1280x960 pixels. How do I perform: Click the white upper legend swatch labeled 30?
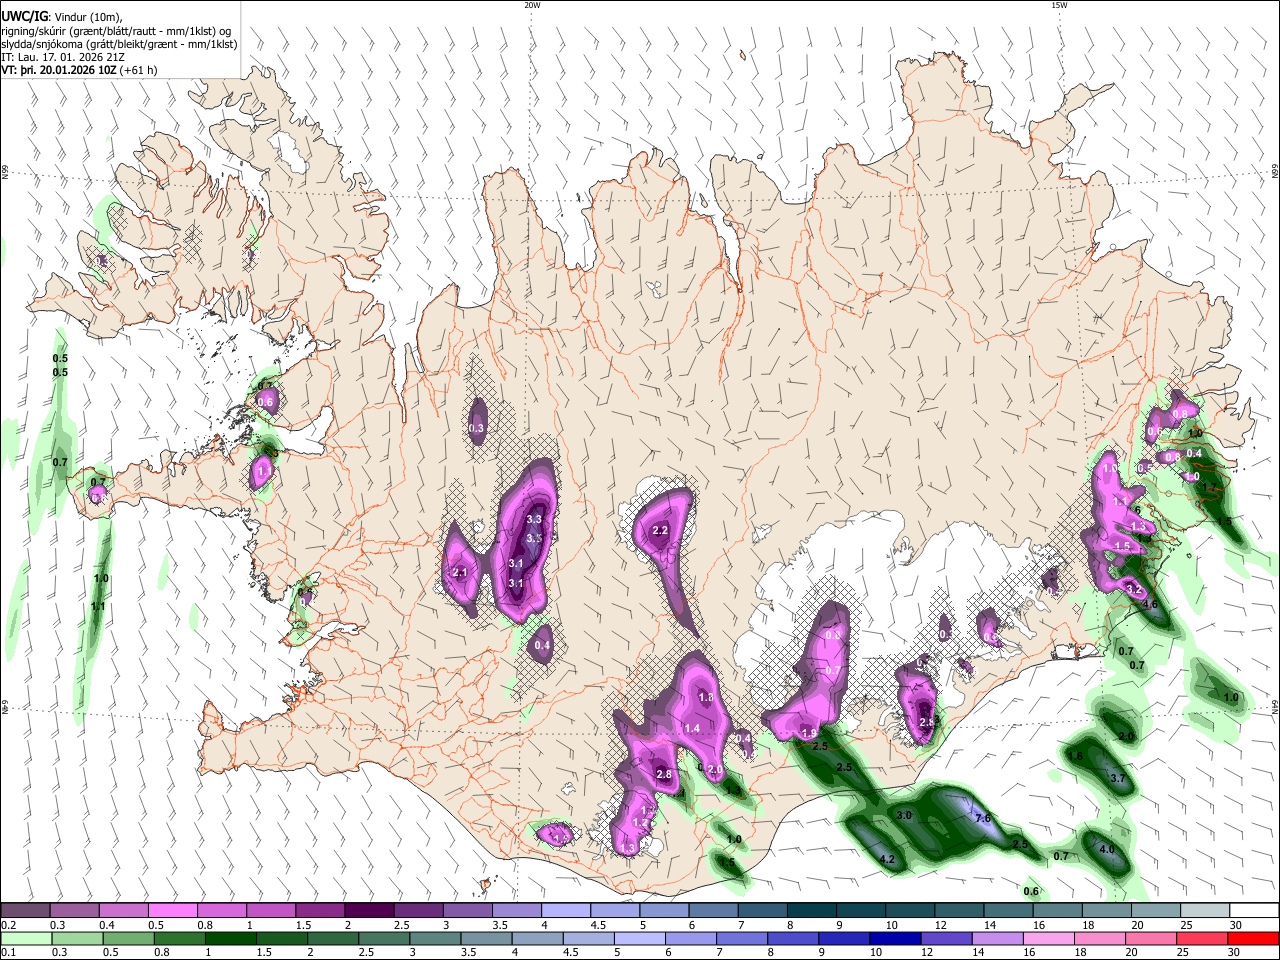(x=1254, y=910)
